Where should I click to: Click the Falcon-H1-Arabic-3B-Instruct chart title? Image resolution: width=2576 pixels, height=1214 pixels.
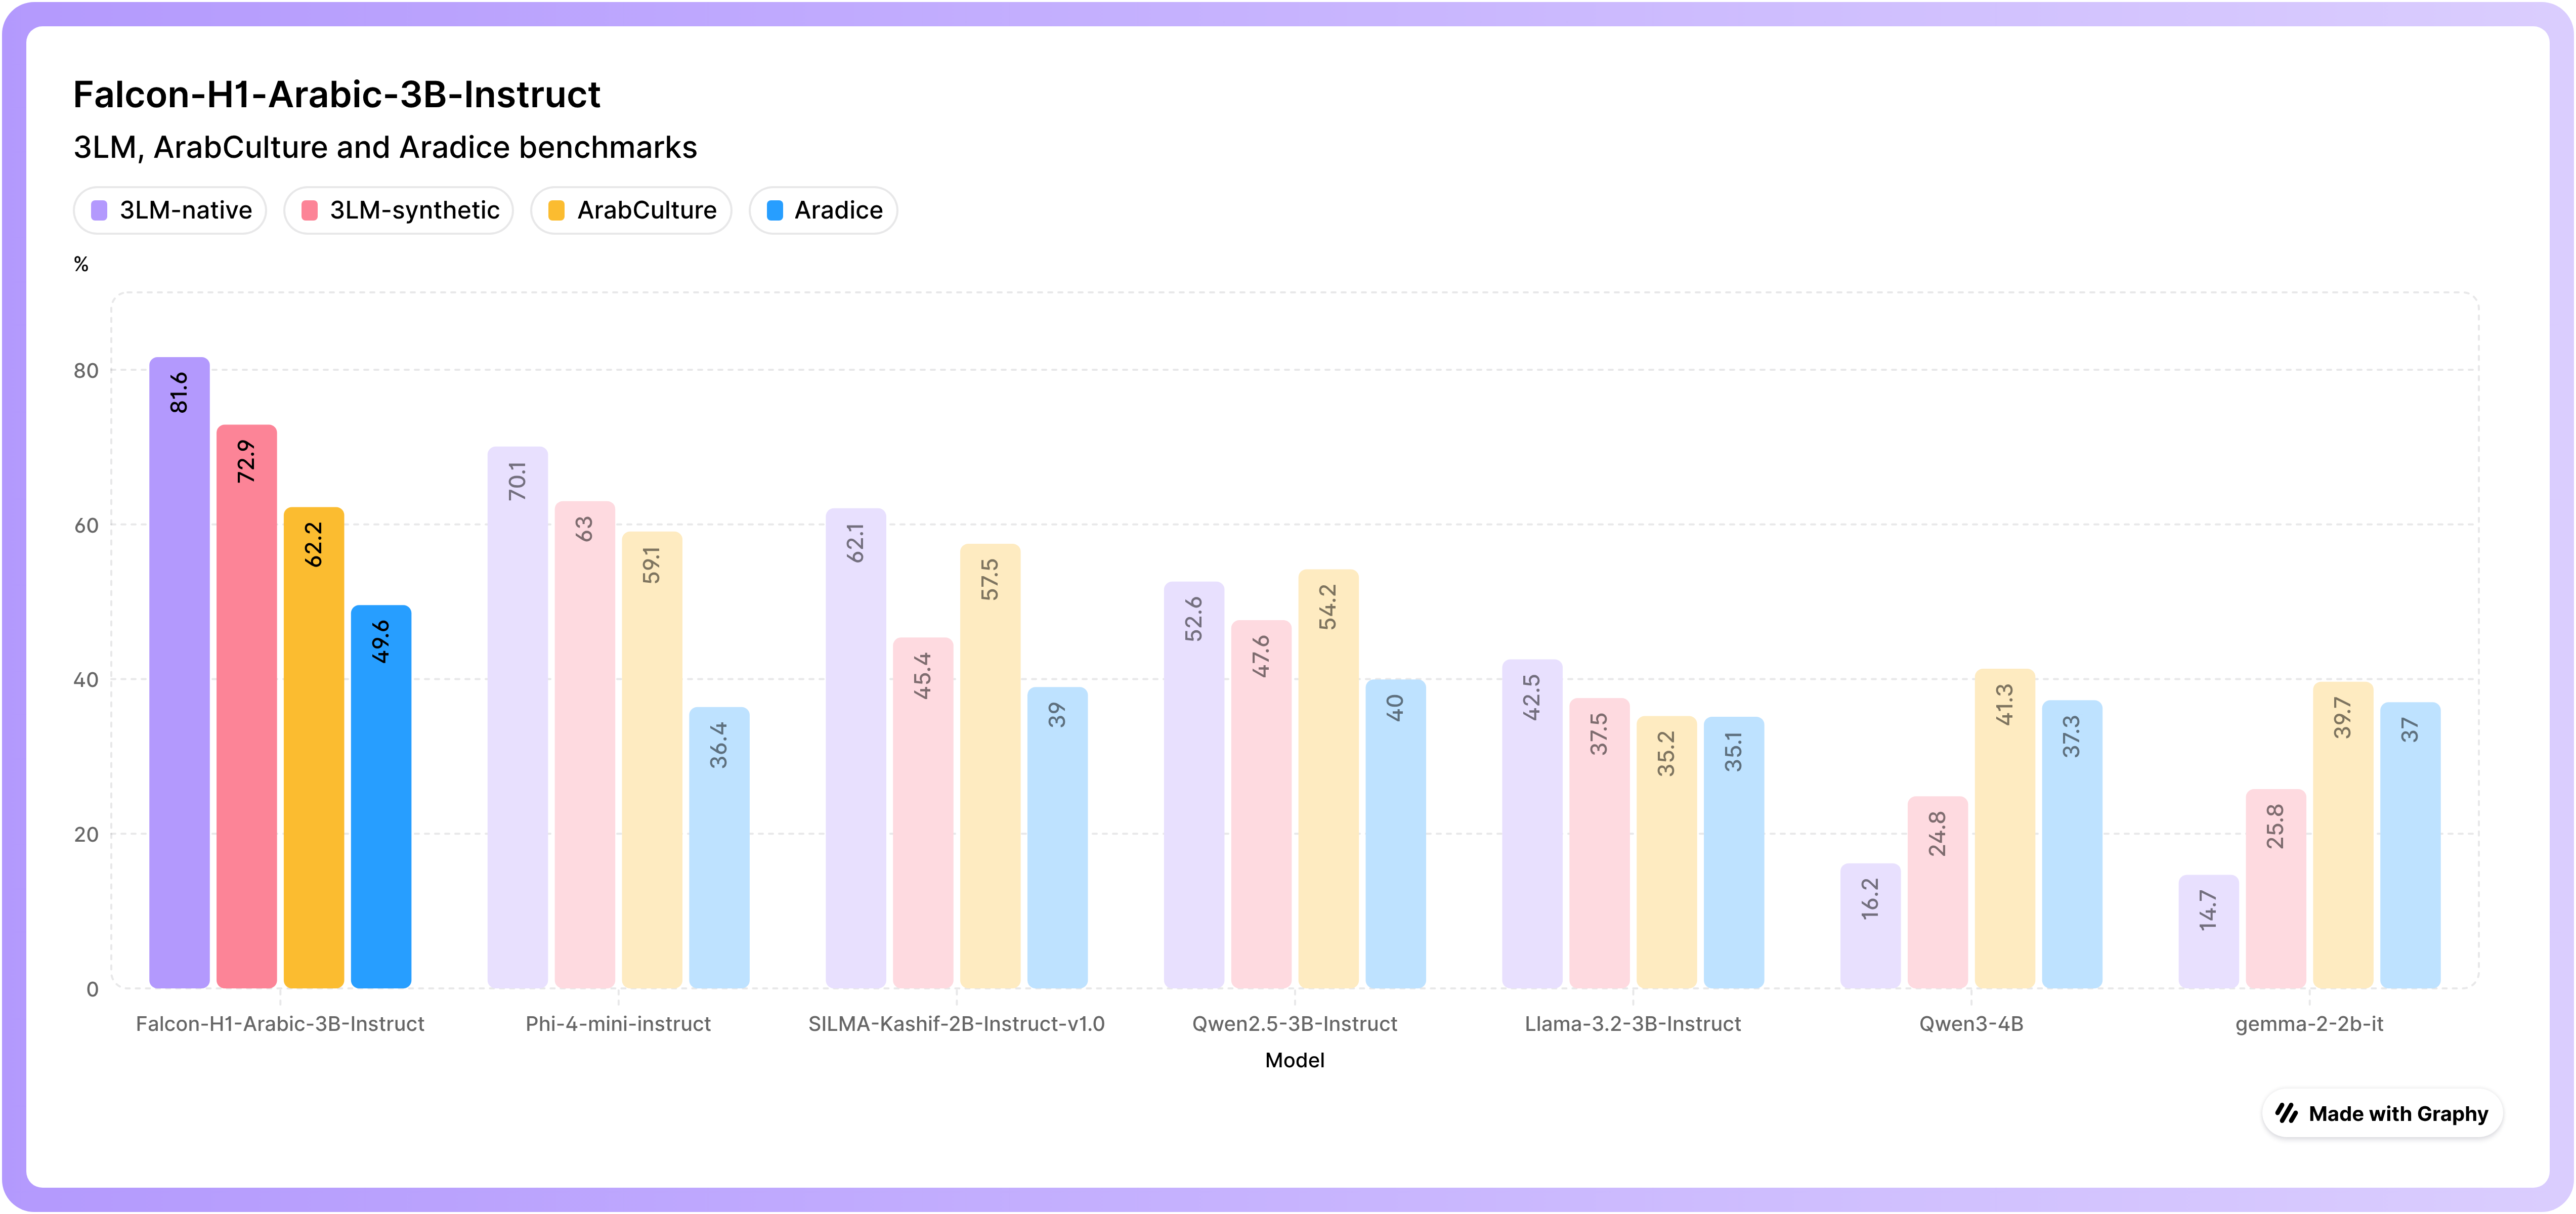coord(336,94)
